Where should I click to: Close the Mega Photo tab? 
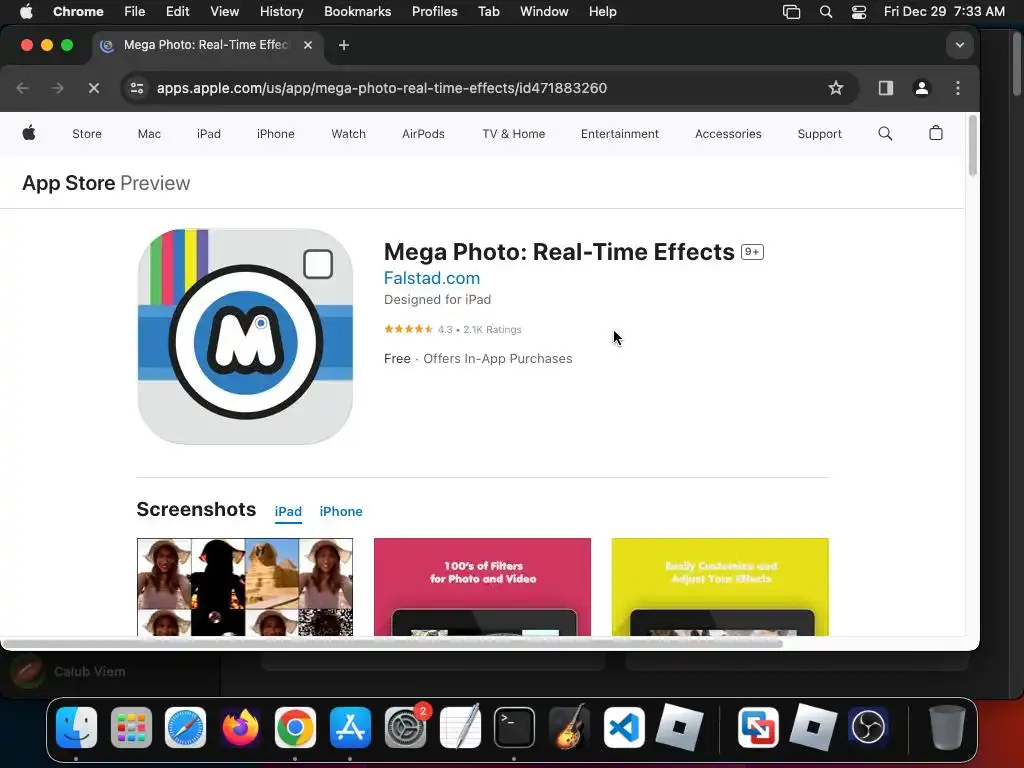(x=308, y=45)
